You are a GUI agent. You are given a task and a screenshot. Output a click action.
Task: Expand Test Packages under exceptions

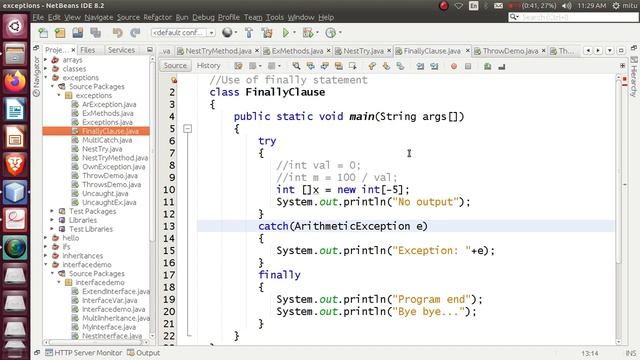coord(52,211)
